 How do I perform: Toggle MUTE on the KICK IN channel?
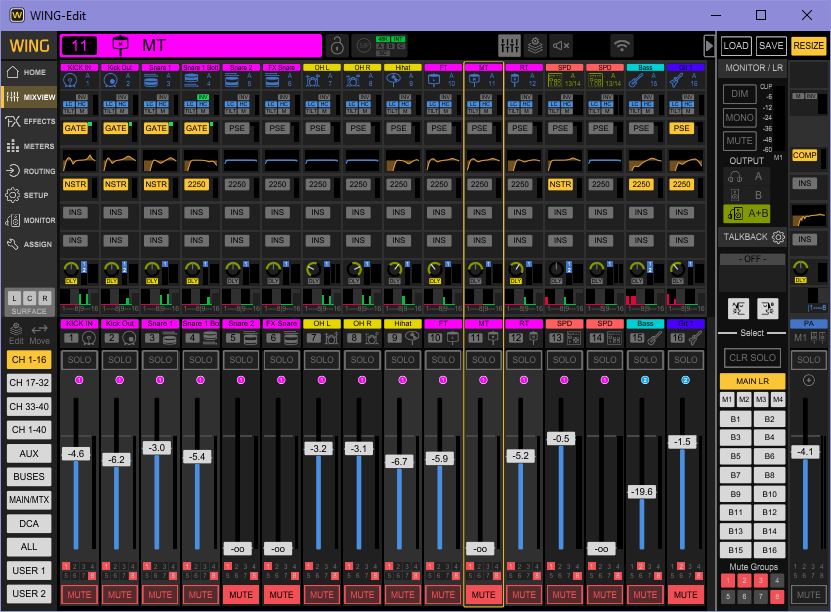click(76, 594)
